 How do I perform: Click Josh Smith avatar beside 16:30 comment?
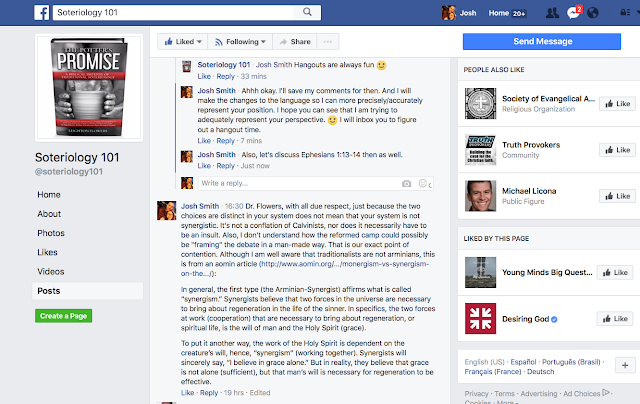[167, 211]
